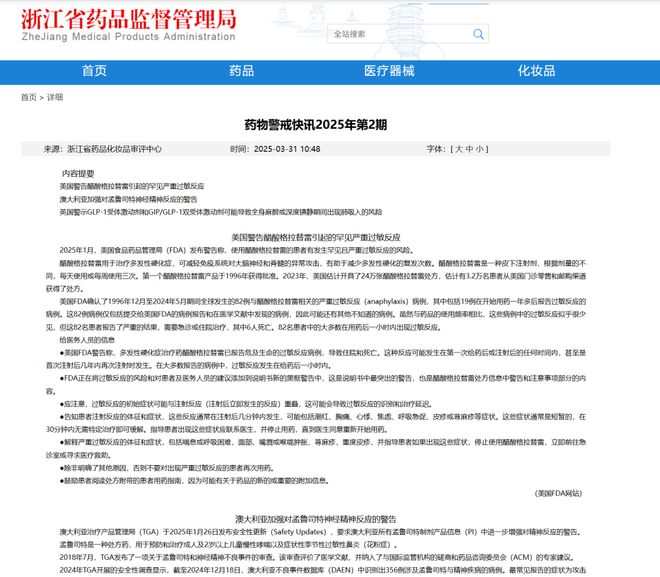Click the 内容提要 heading
660x577 pixels.
pos(78,173)
